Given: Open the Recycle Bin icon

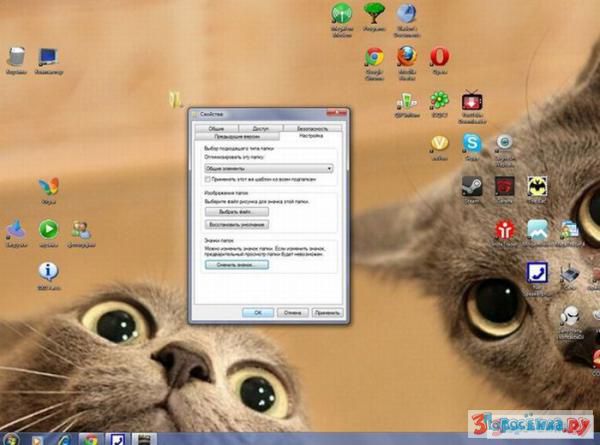Looking at the screenshot, I should pyautogui.click(x=16, y=58).
